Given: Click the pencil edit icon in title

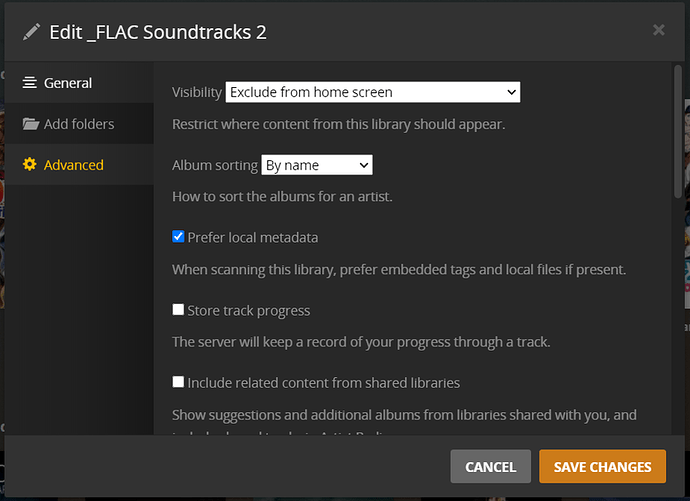Looking at the screenshot, I should (x=30, y=31).
